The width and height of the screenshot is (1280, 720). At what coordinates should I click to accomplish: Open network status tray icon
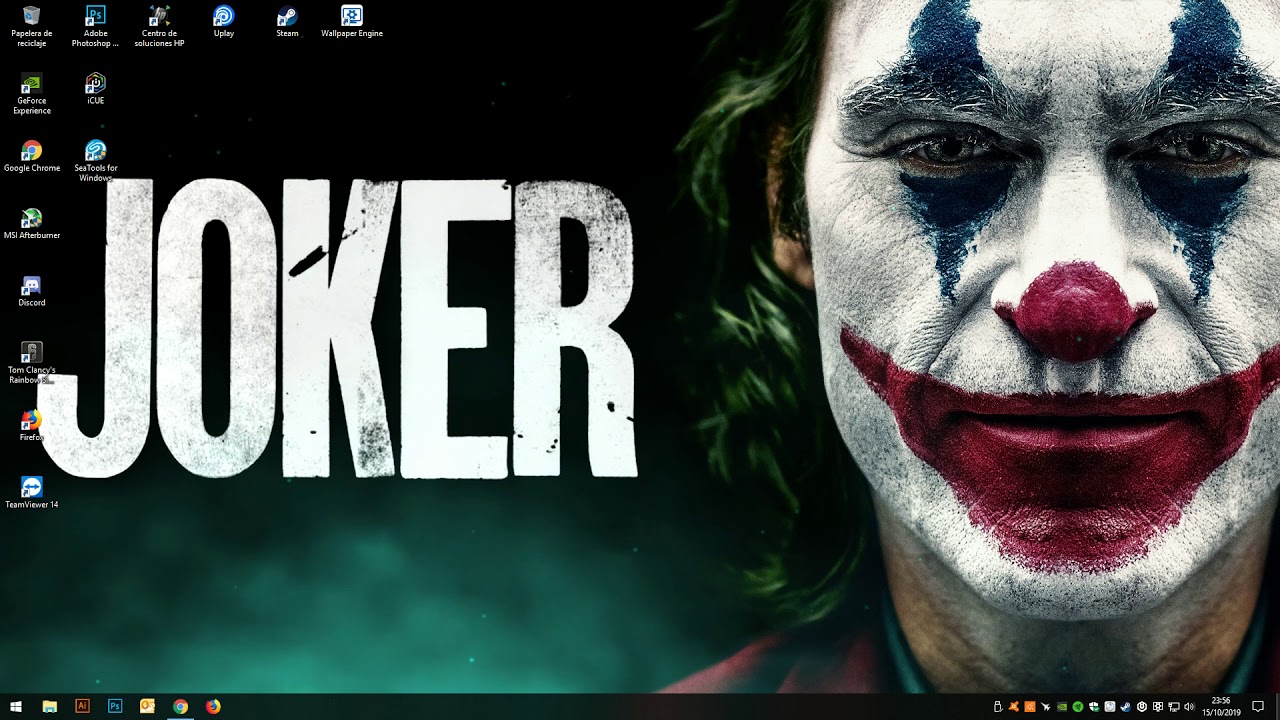coord(1174,707)
